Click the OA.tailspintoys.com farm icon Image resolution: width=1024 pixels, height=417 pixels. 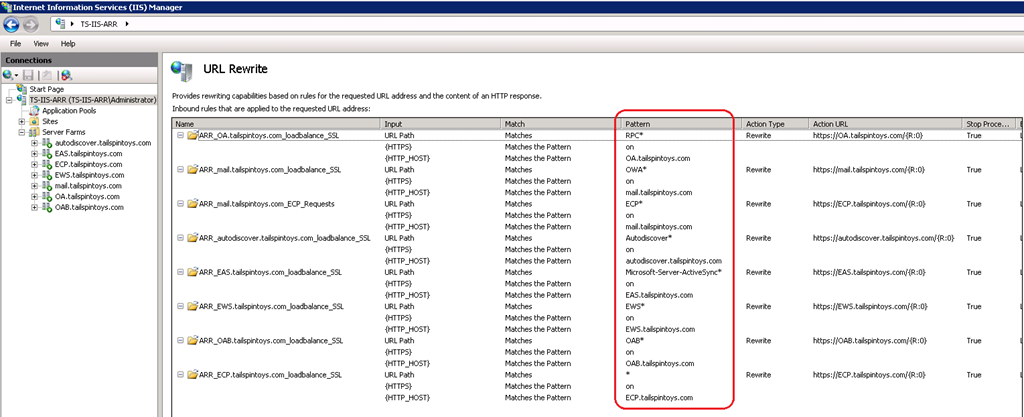[x=46, y=196]
